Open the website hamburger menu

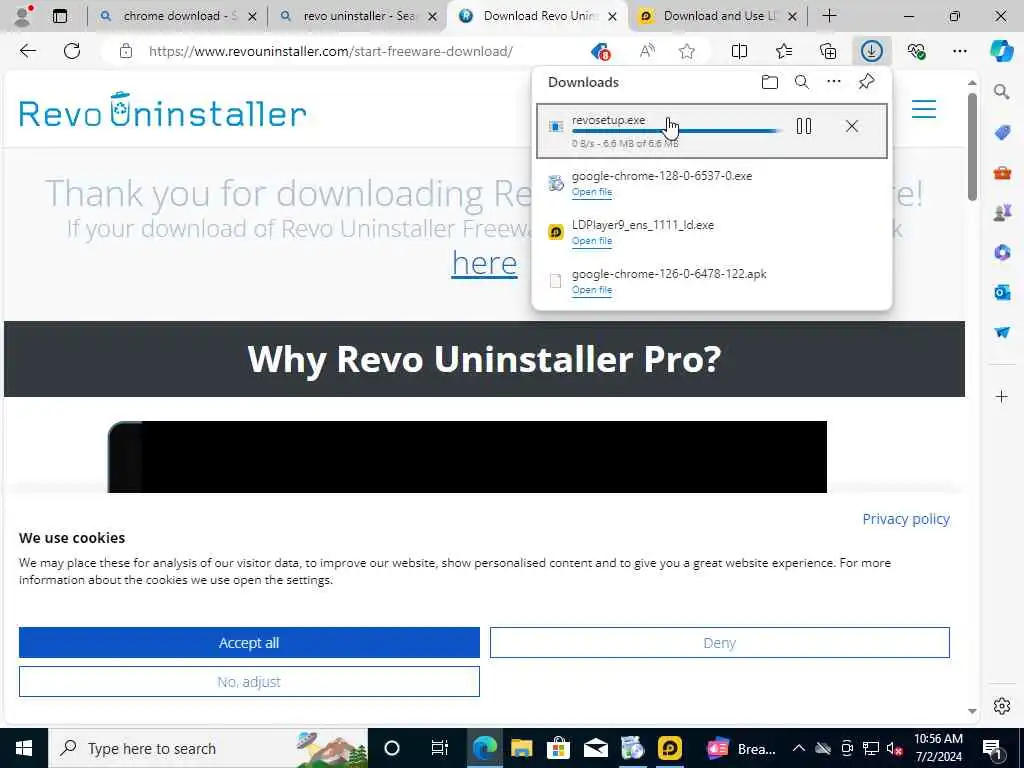[923, 109]
